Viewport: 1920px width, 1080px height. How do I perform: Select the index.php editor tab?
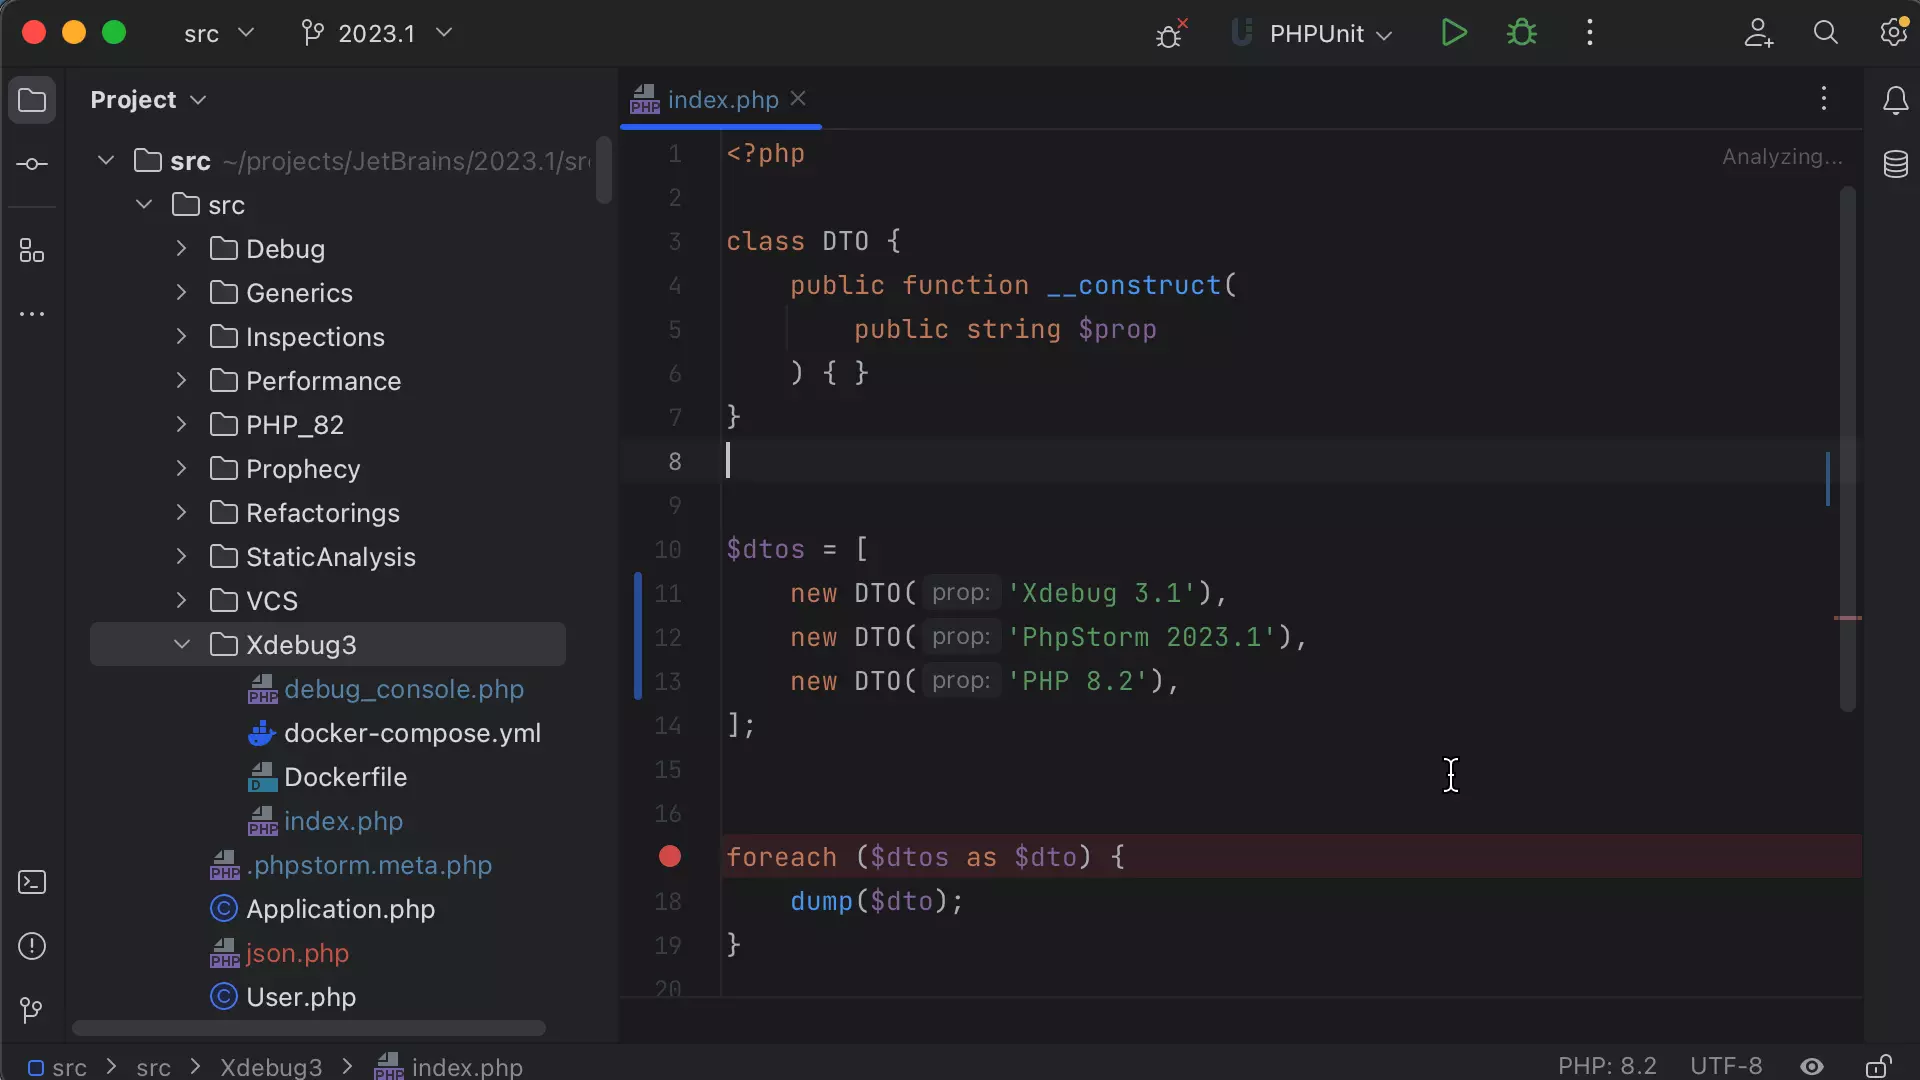point(722,100)
